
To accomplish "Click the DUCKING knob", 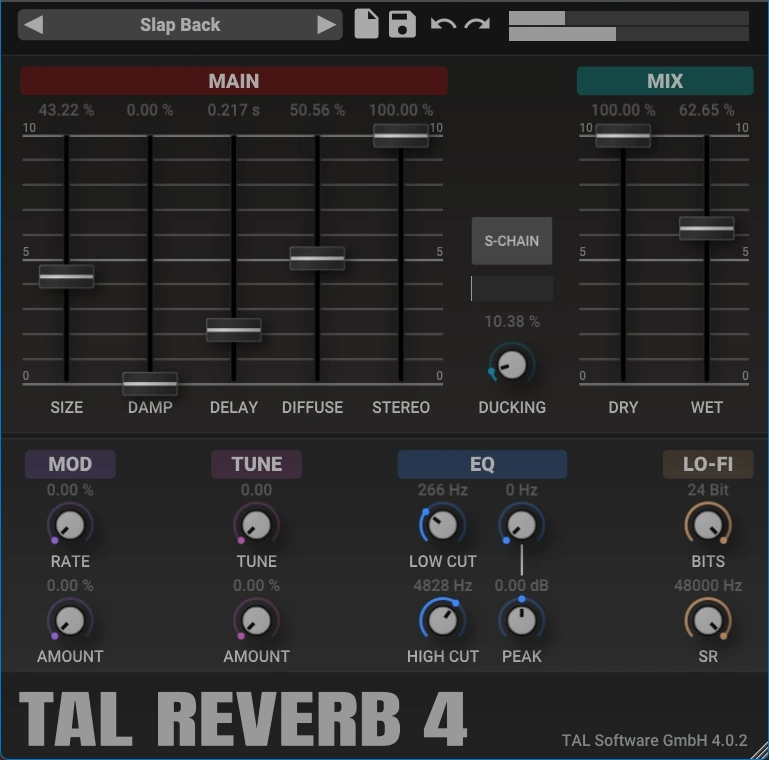I will (x=512, y=365).
